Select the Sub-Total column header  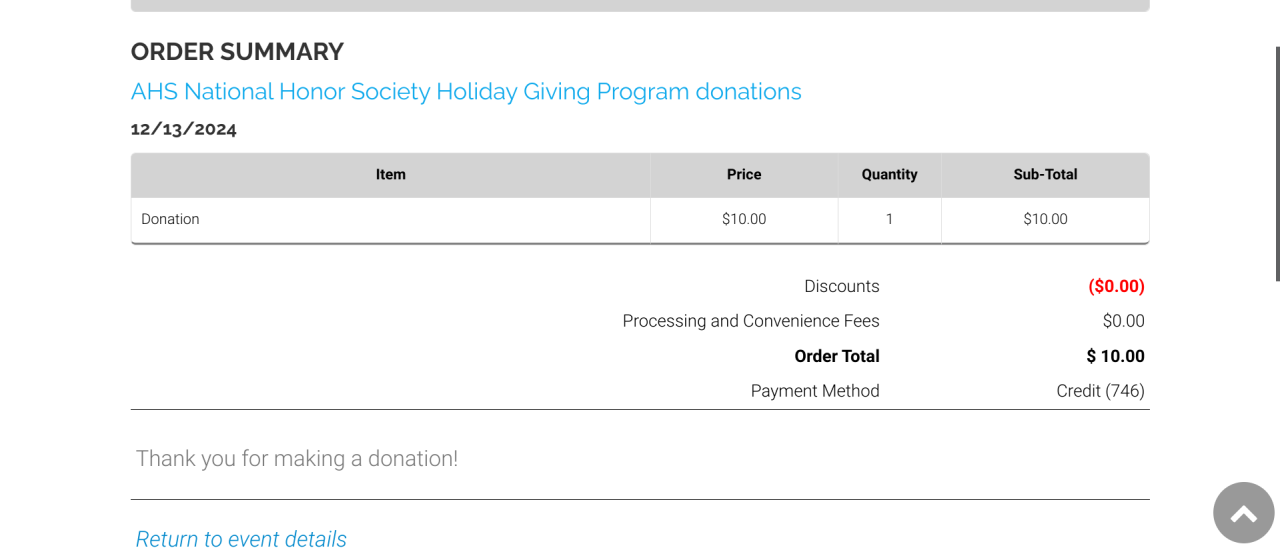[1045, 175]
